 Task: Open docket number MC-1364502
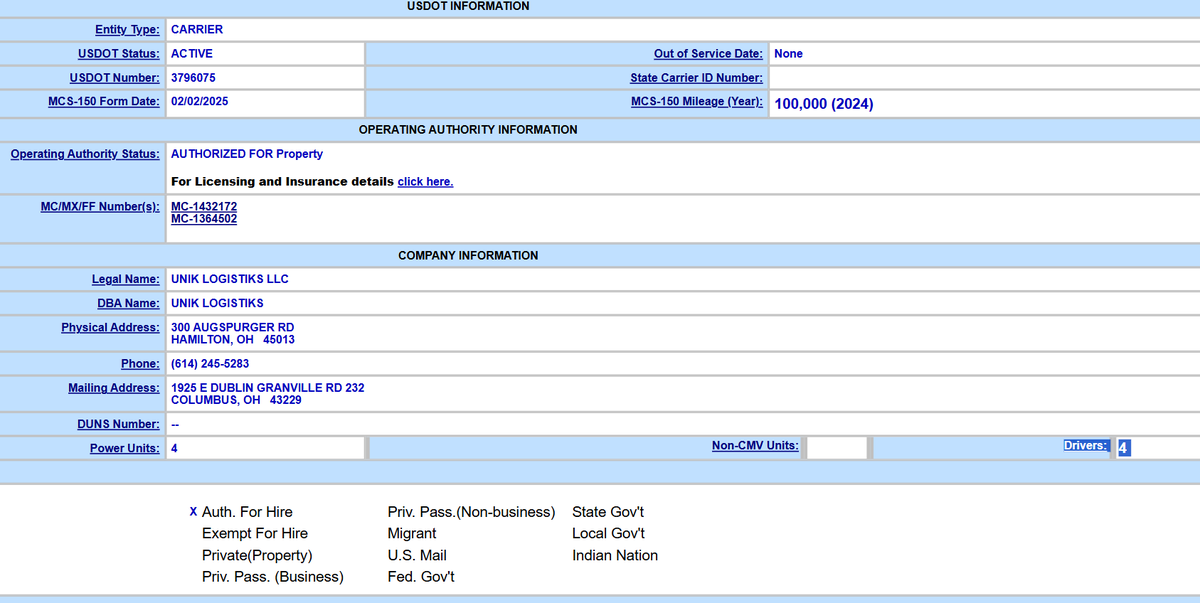point(204,218)
